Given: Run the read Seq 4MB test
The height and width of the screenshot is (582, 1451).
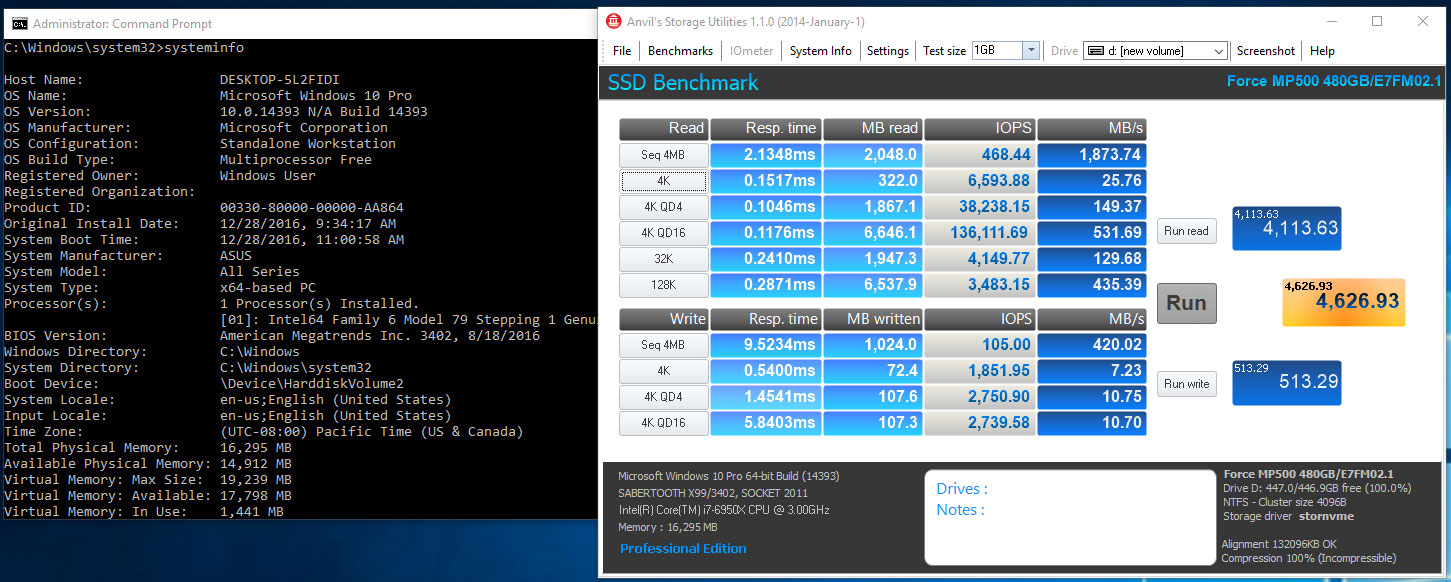Looking at the screenshot, I should tap(664, 155).
